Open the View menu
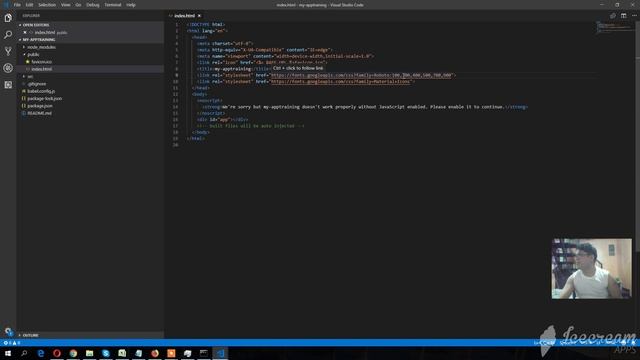This screenshot has height=360, width=640. coord(66,5)
